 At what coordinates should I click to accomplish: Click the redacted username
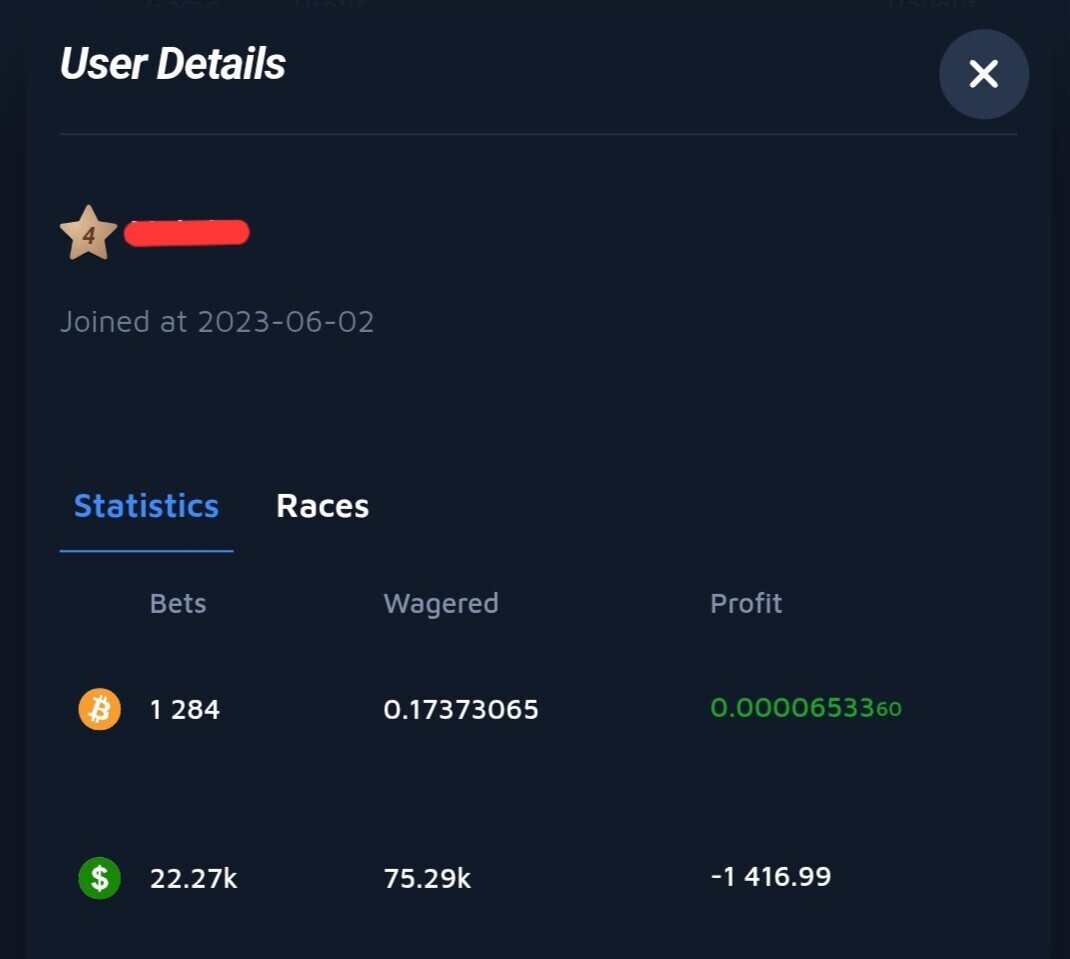pos(186,232)
